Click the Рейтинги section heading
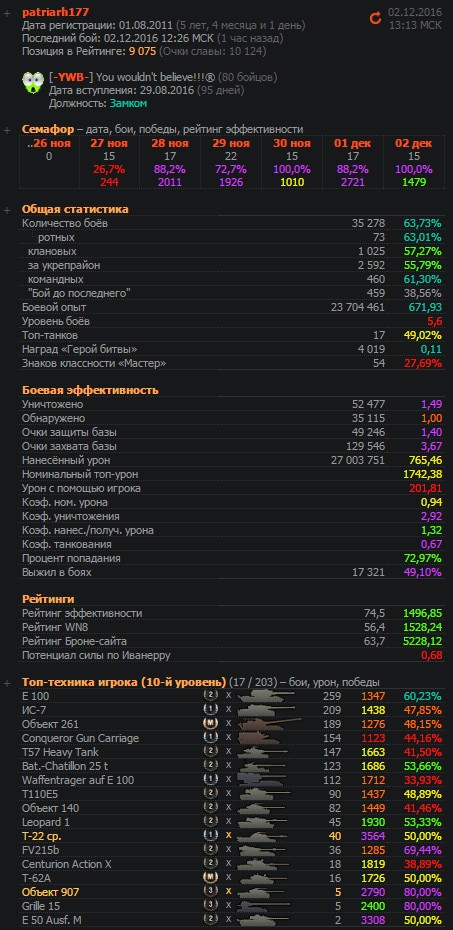 tap(48, 599)
